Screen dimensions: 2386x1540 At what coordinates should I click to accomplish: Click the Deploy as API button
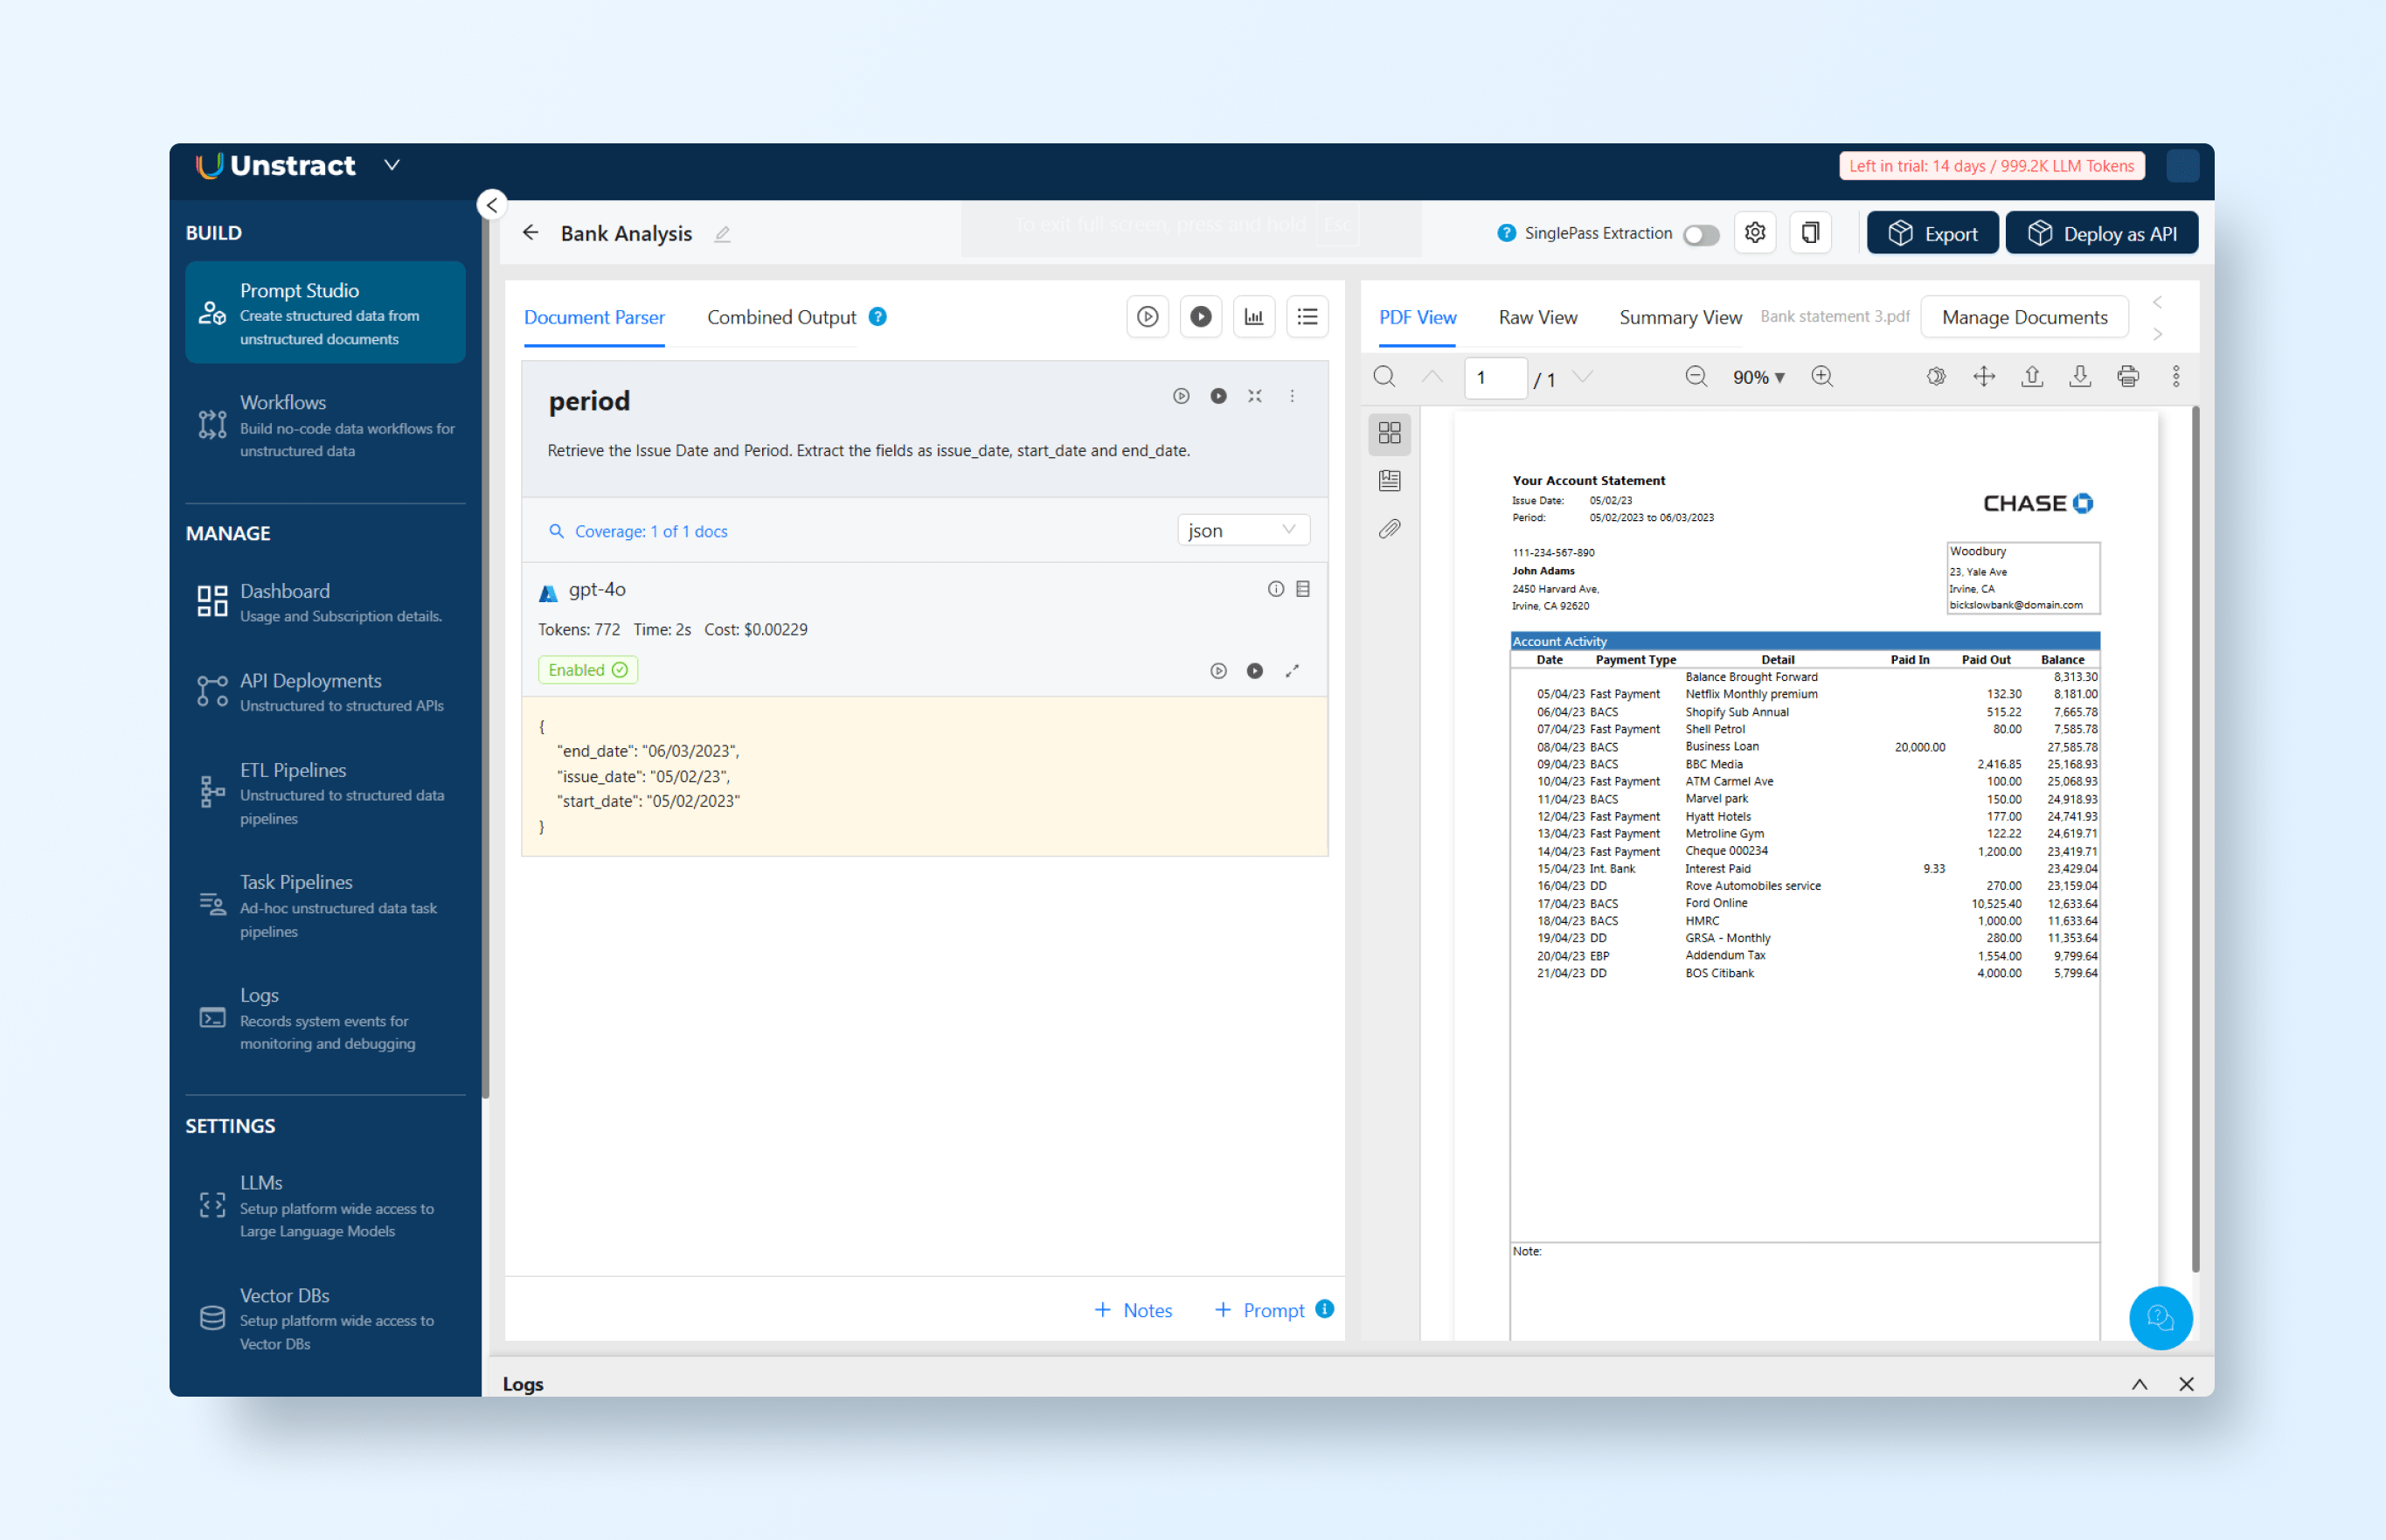point(2101,233)
